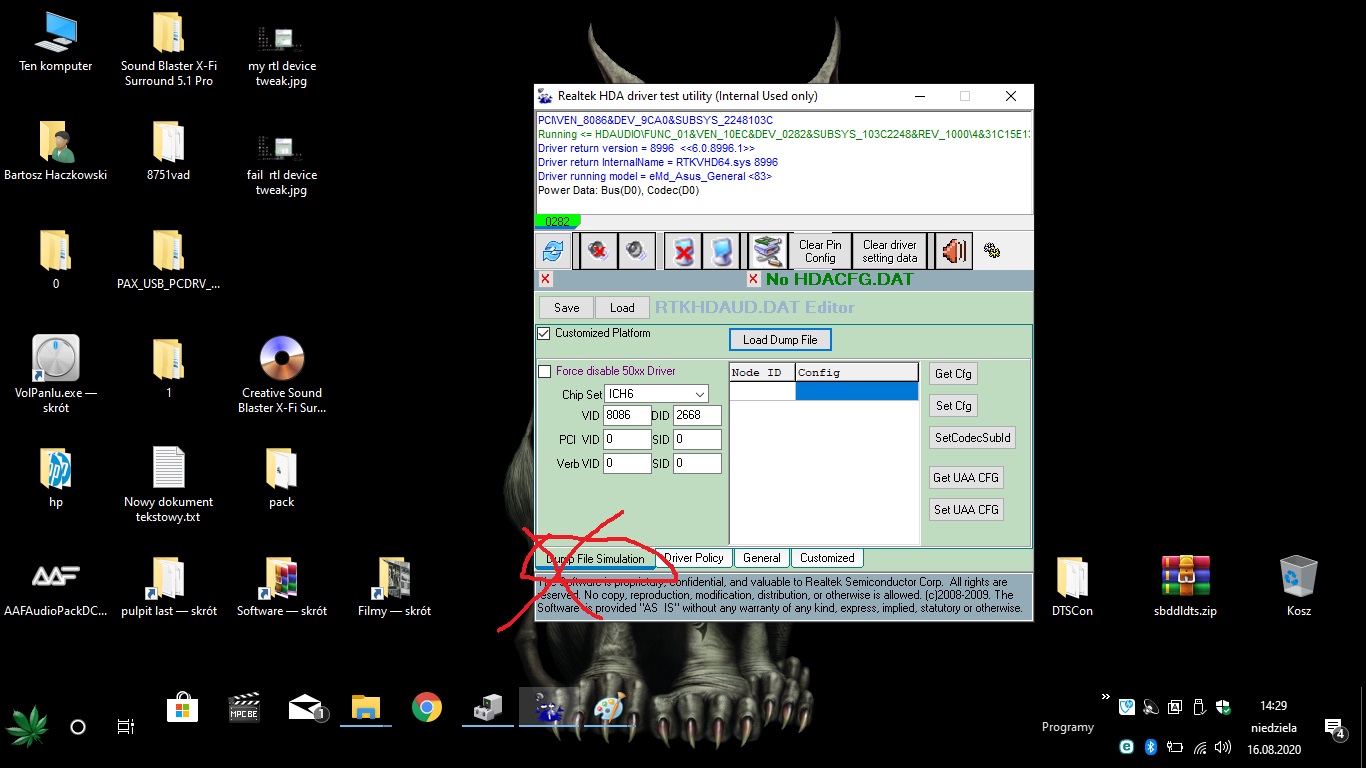Select the PAX_USB_PCDRV folder icon

click(169, 259)
